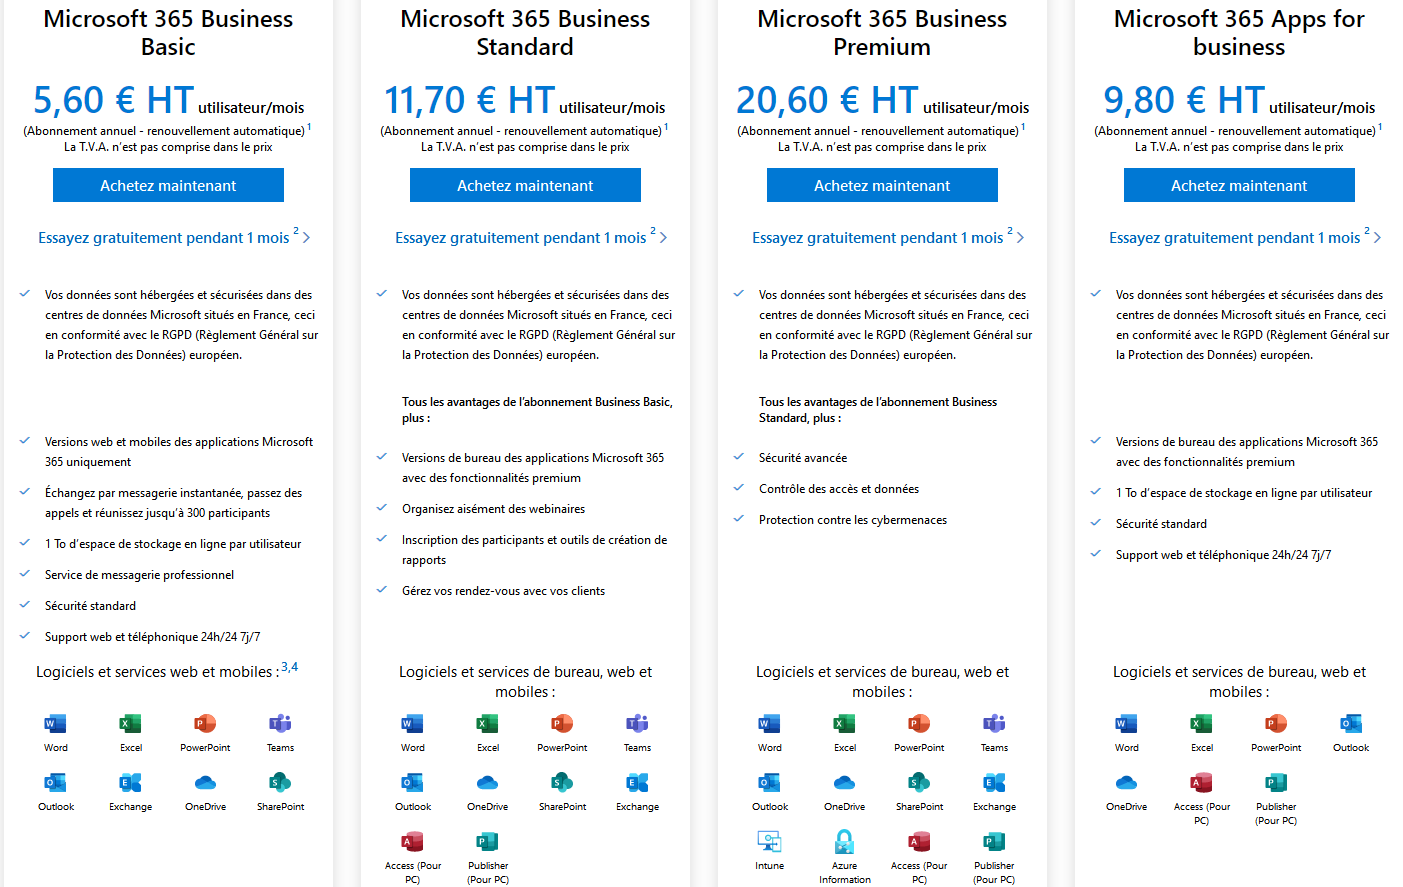Click footnote 3,4 next to Logiciels et services
The height and width of the screenshot is (887, 1403).
click(x=290, y=667)
